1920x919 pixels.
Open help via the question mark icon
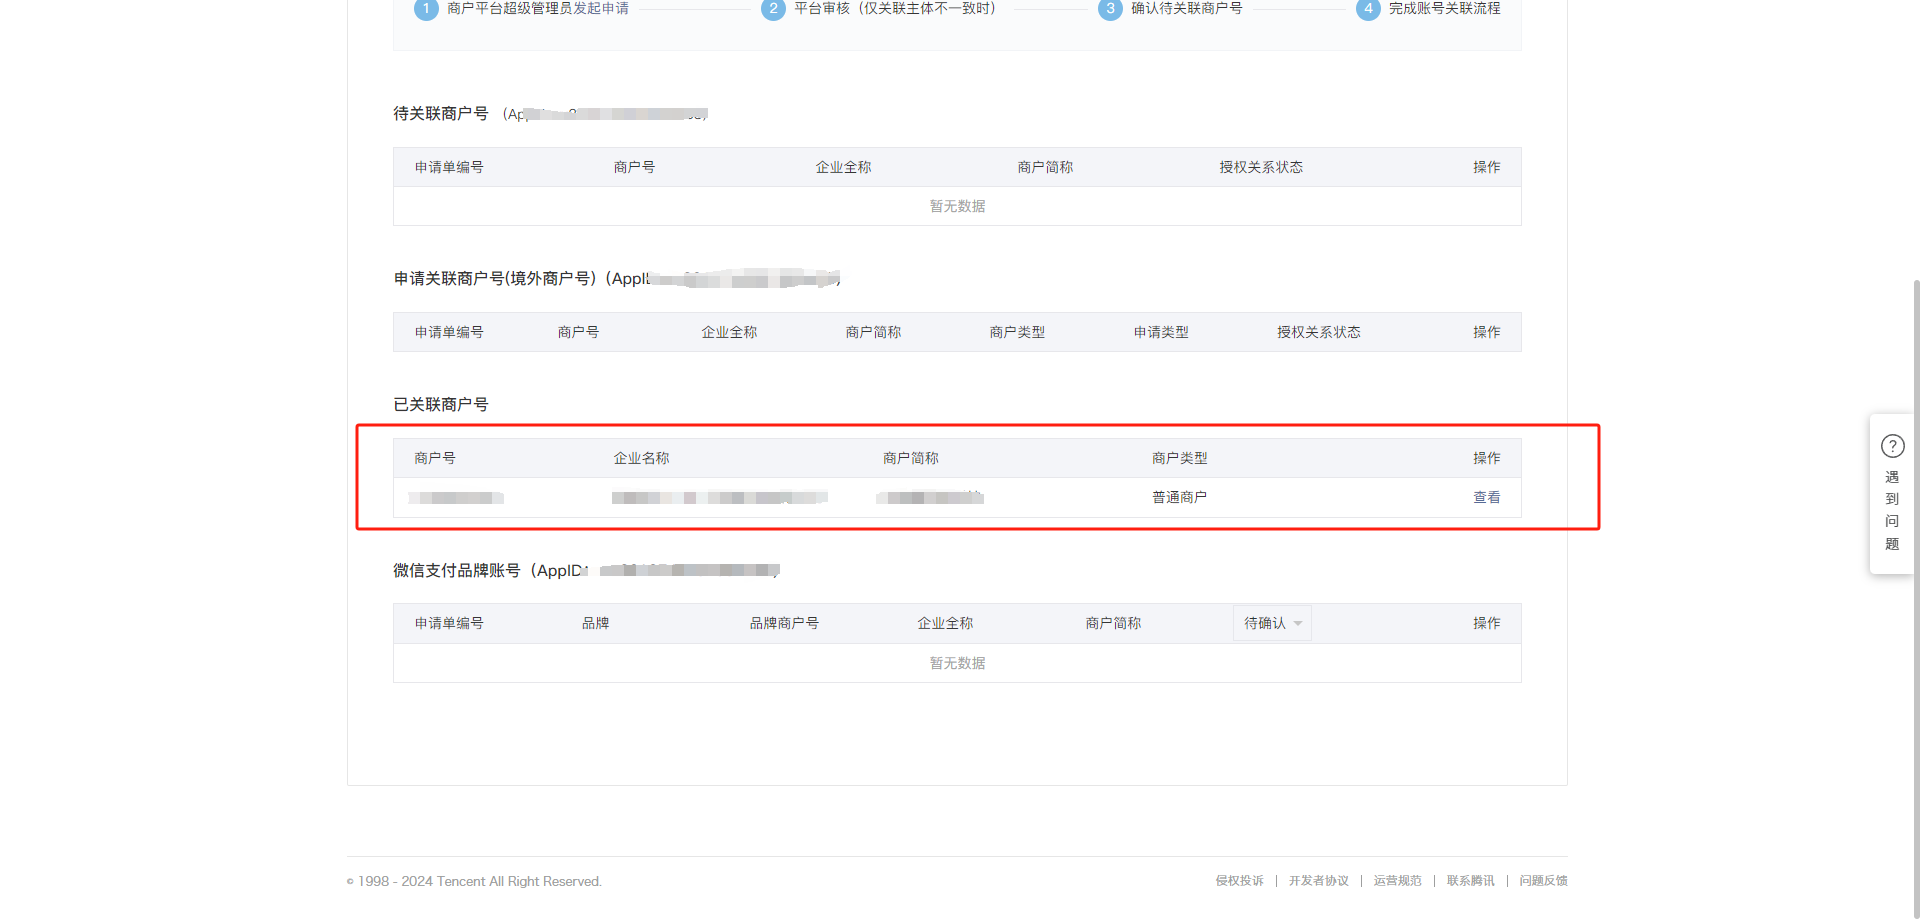click(1892, 446)
